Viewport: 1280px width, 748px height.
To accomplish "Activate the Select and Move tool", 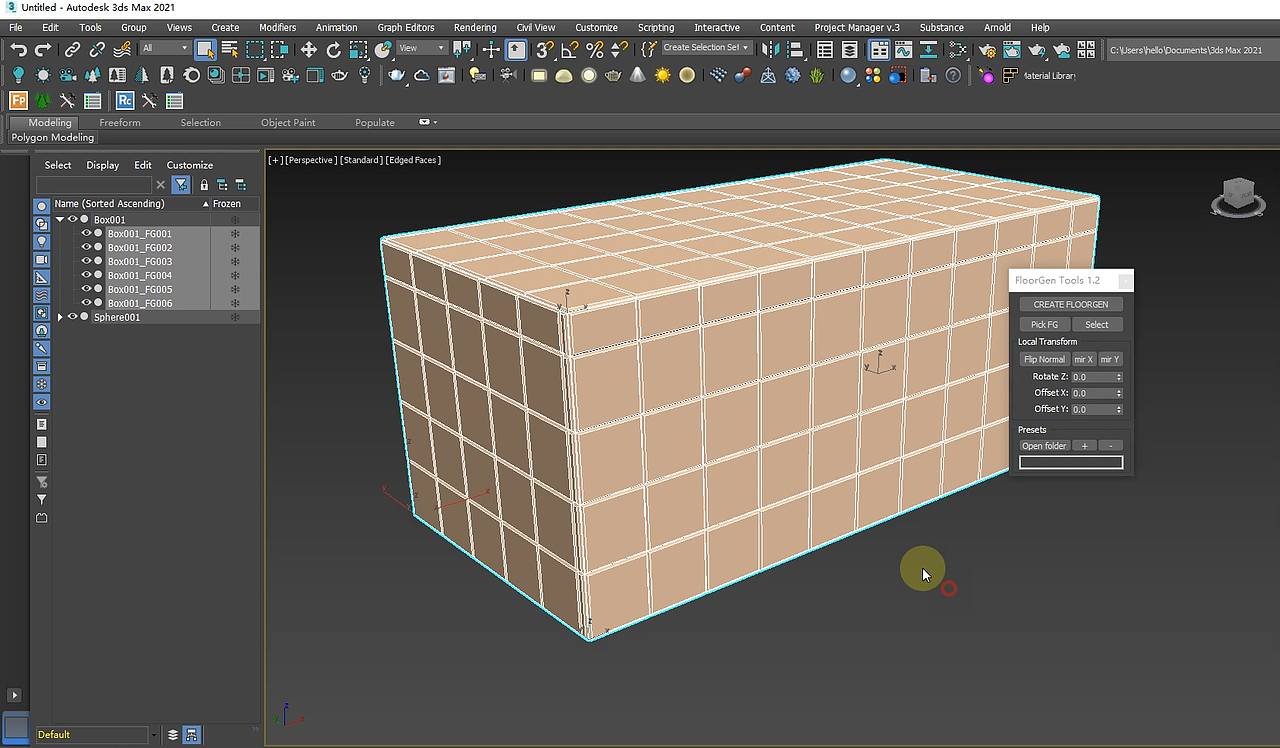I will [x=309, y=49].
